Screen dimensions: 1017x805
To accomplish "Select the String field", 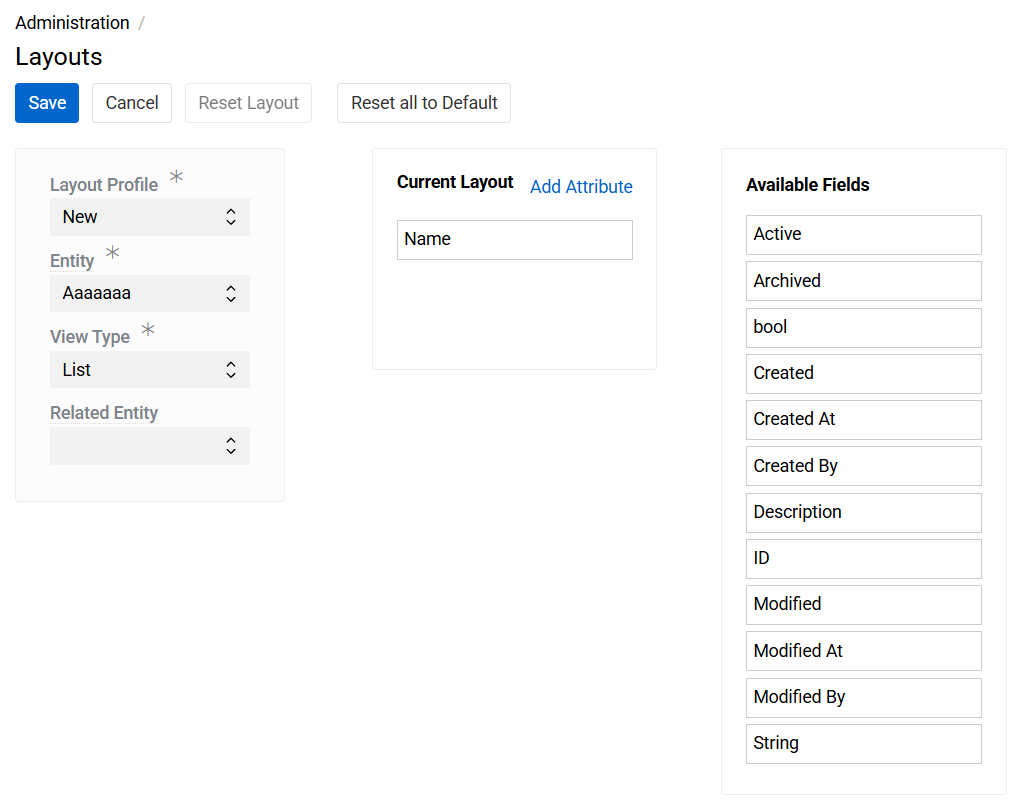I will [863, 743].
